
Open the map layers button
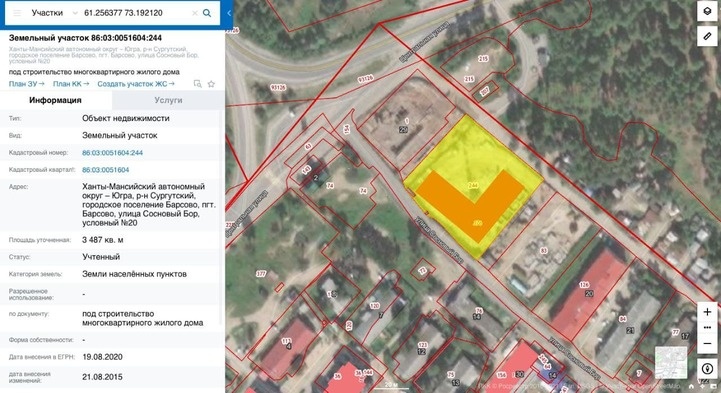point(707,11)
